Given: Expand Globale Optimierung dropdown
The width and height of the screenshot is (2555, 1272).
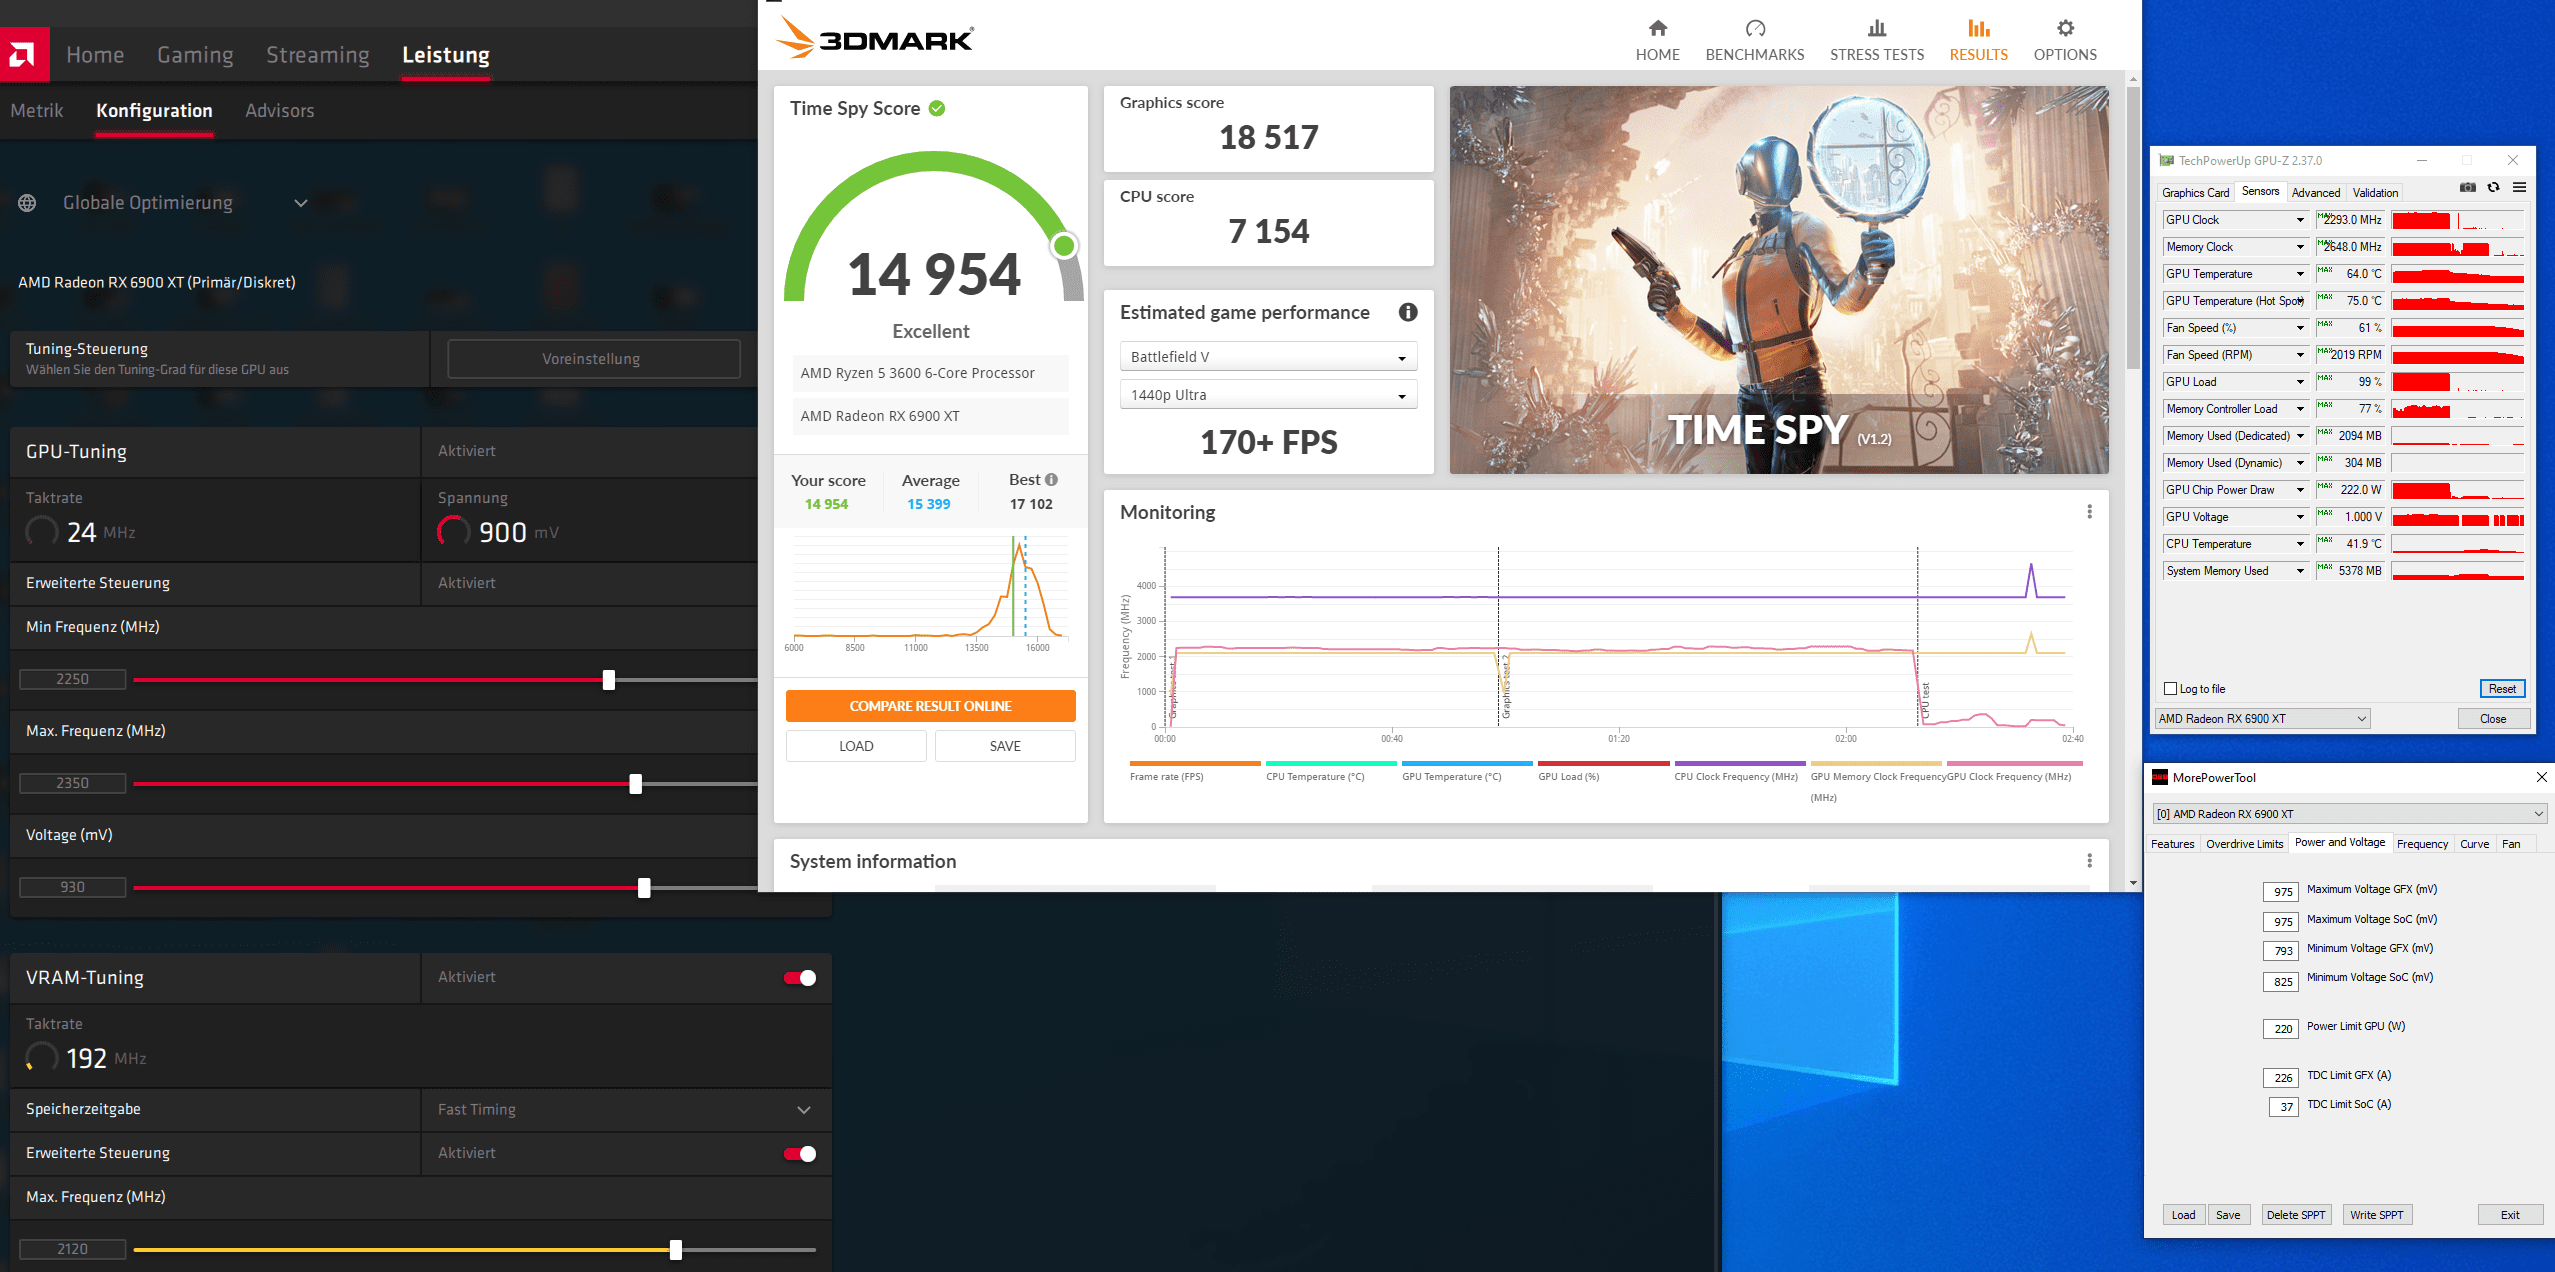Looking at the screenshot, I should 301,203.
